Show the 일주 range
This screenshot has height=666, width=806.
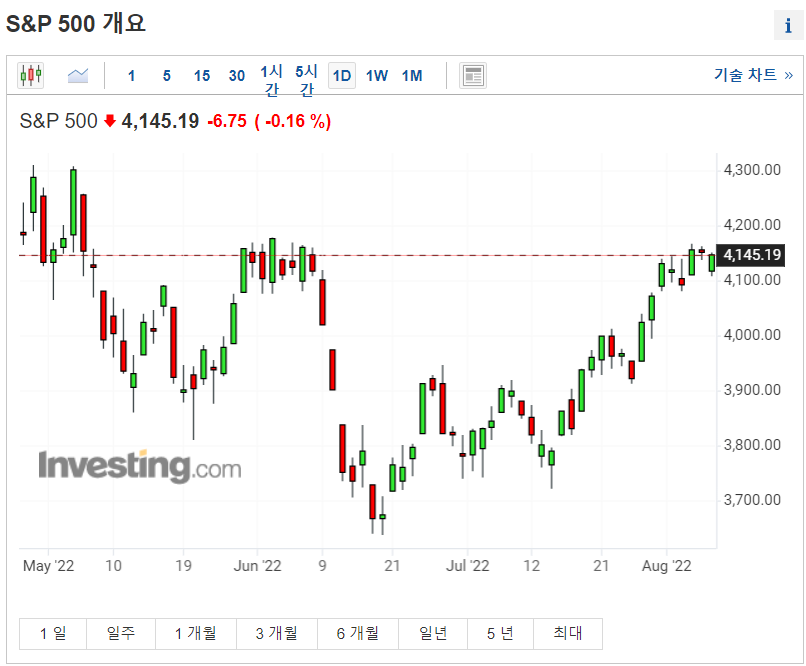121,634
